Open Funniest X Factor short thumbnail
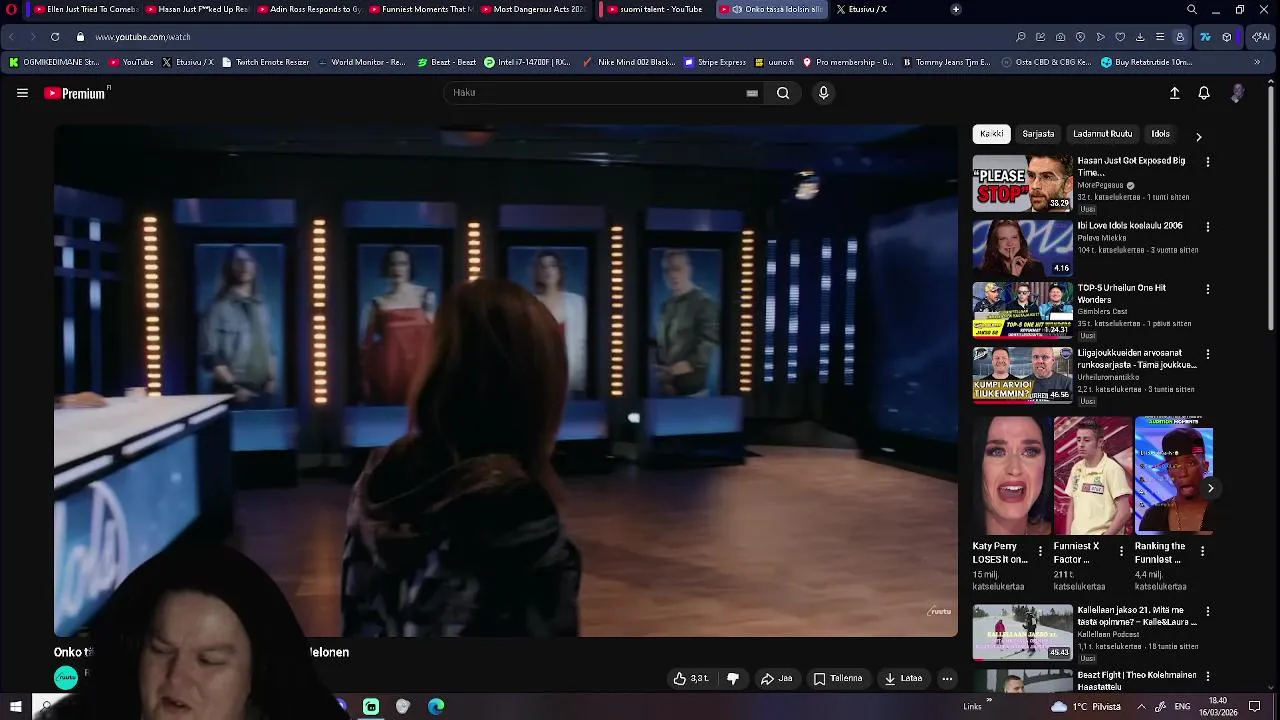The image size is (1280, 720). coord(1092,476)
